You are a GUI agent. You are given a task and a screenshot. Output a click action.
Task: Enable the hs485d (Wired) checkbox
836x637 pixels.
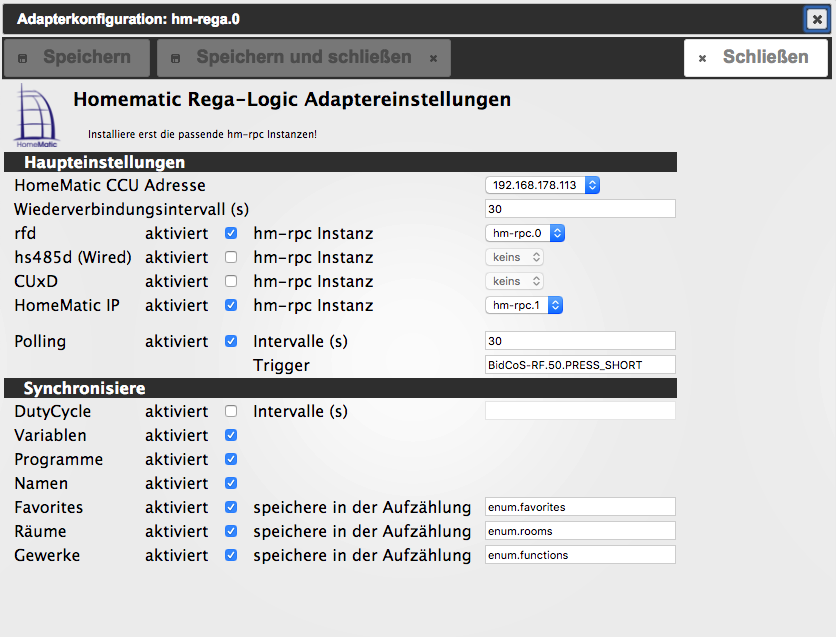click(x=231, y=258)
